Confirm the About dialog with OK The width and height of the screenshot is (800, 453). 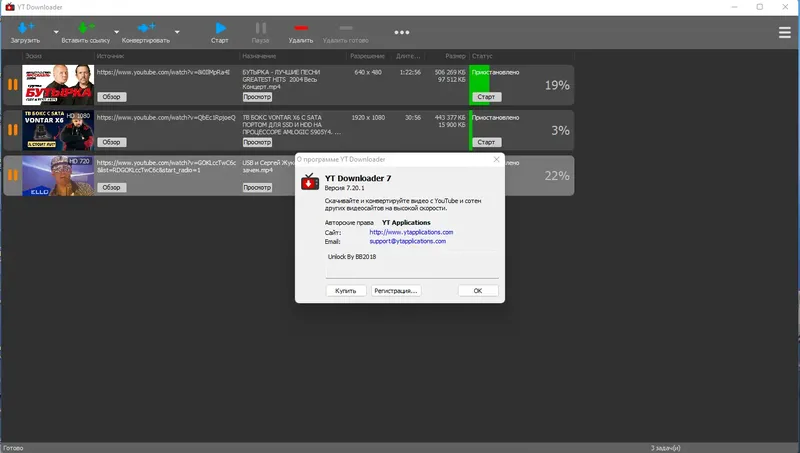click(478, 291)
